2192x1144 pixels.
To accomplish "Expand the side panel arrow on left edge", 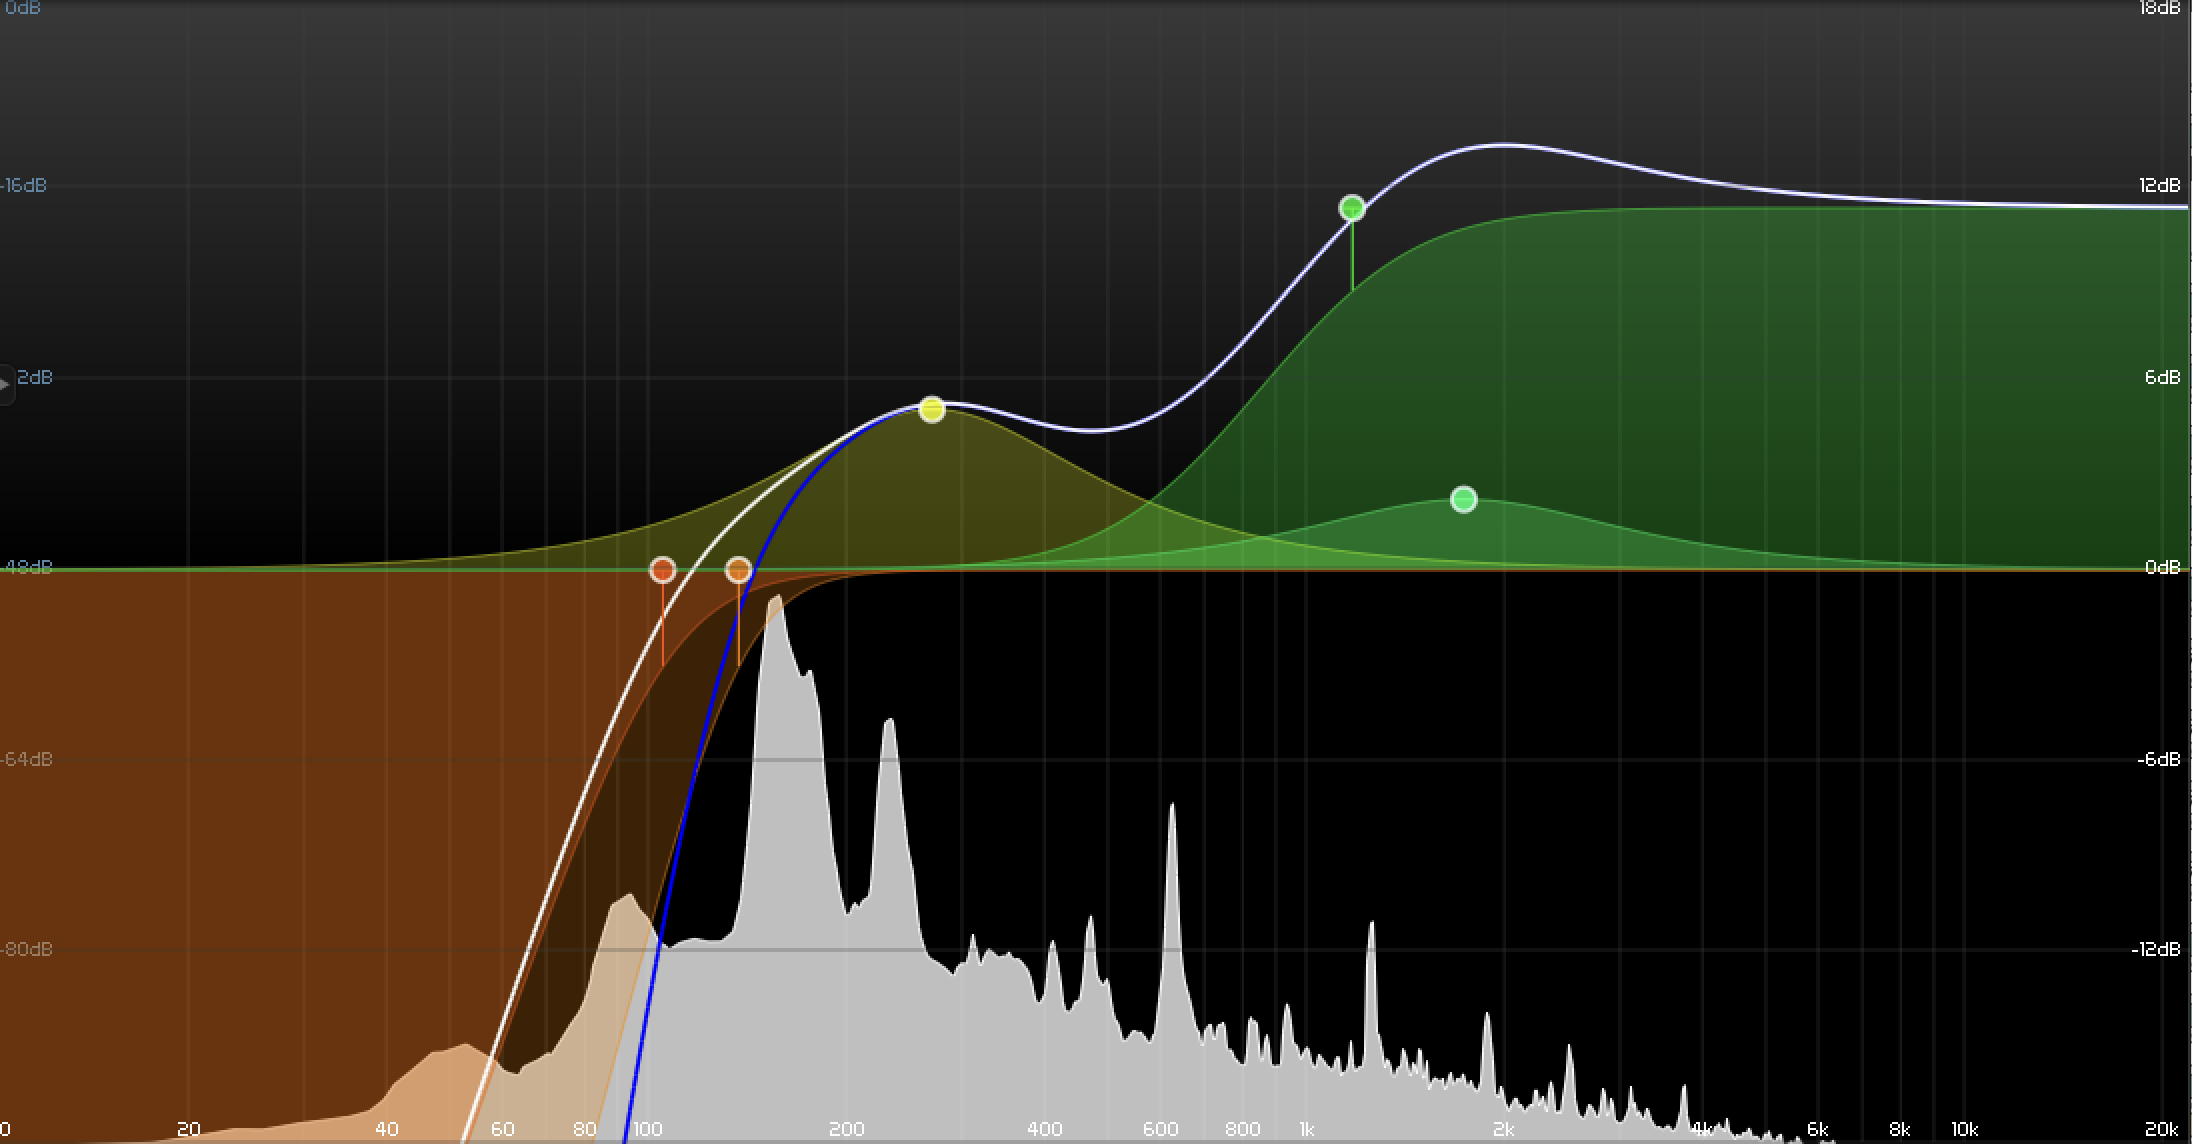I will (x=5, y=384).
